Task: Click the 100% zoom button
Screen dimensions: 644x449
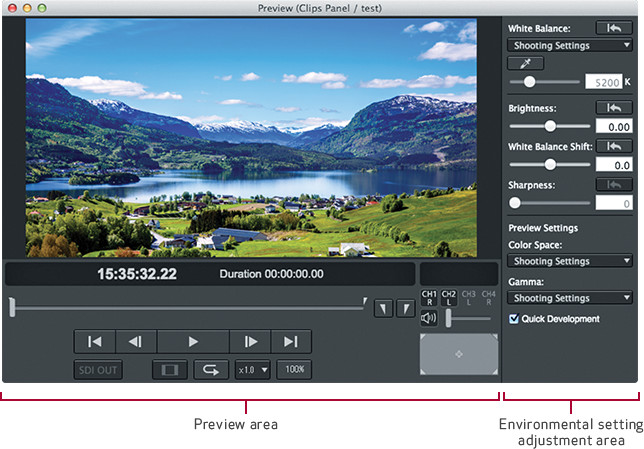Action: (294, 370)
